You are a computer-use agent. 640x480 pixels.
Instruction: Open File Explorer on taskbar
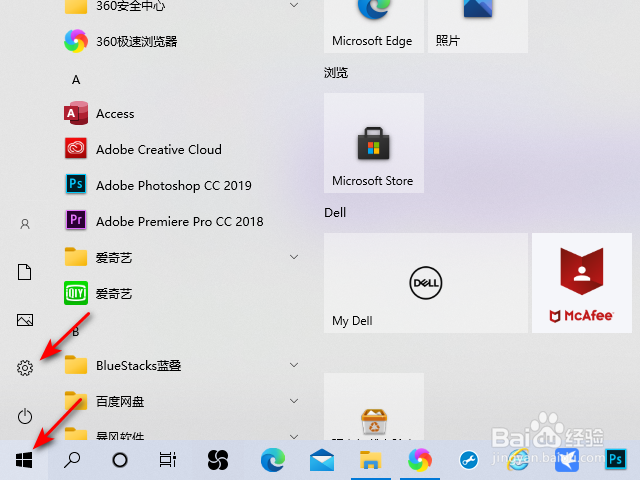[x=371, y=460]
